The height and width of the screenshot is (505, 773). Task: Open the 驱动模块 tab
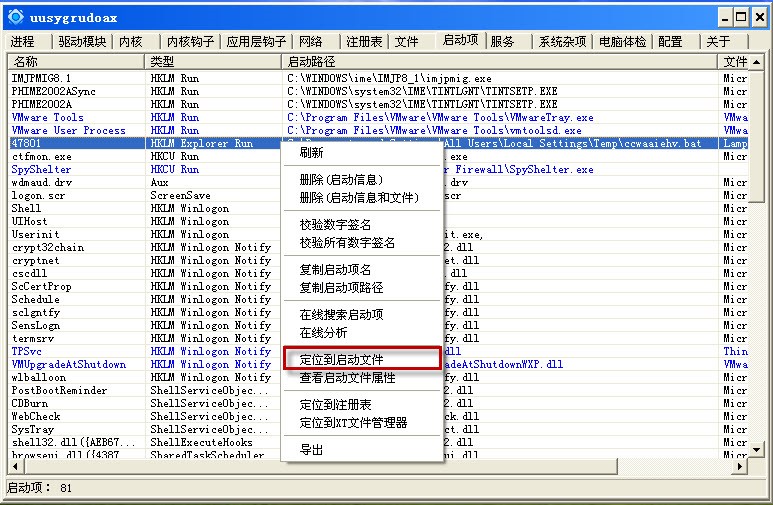[x=82, y=41]
